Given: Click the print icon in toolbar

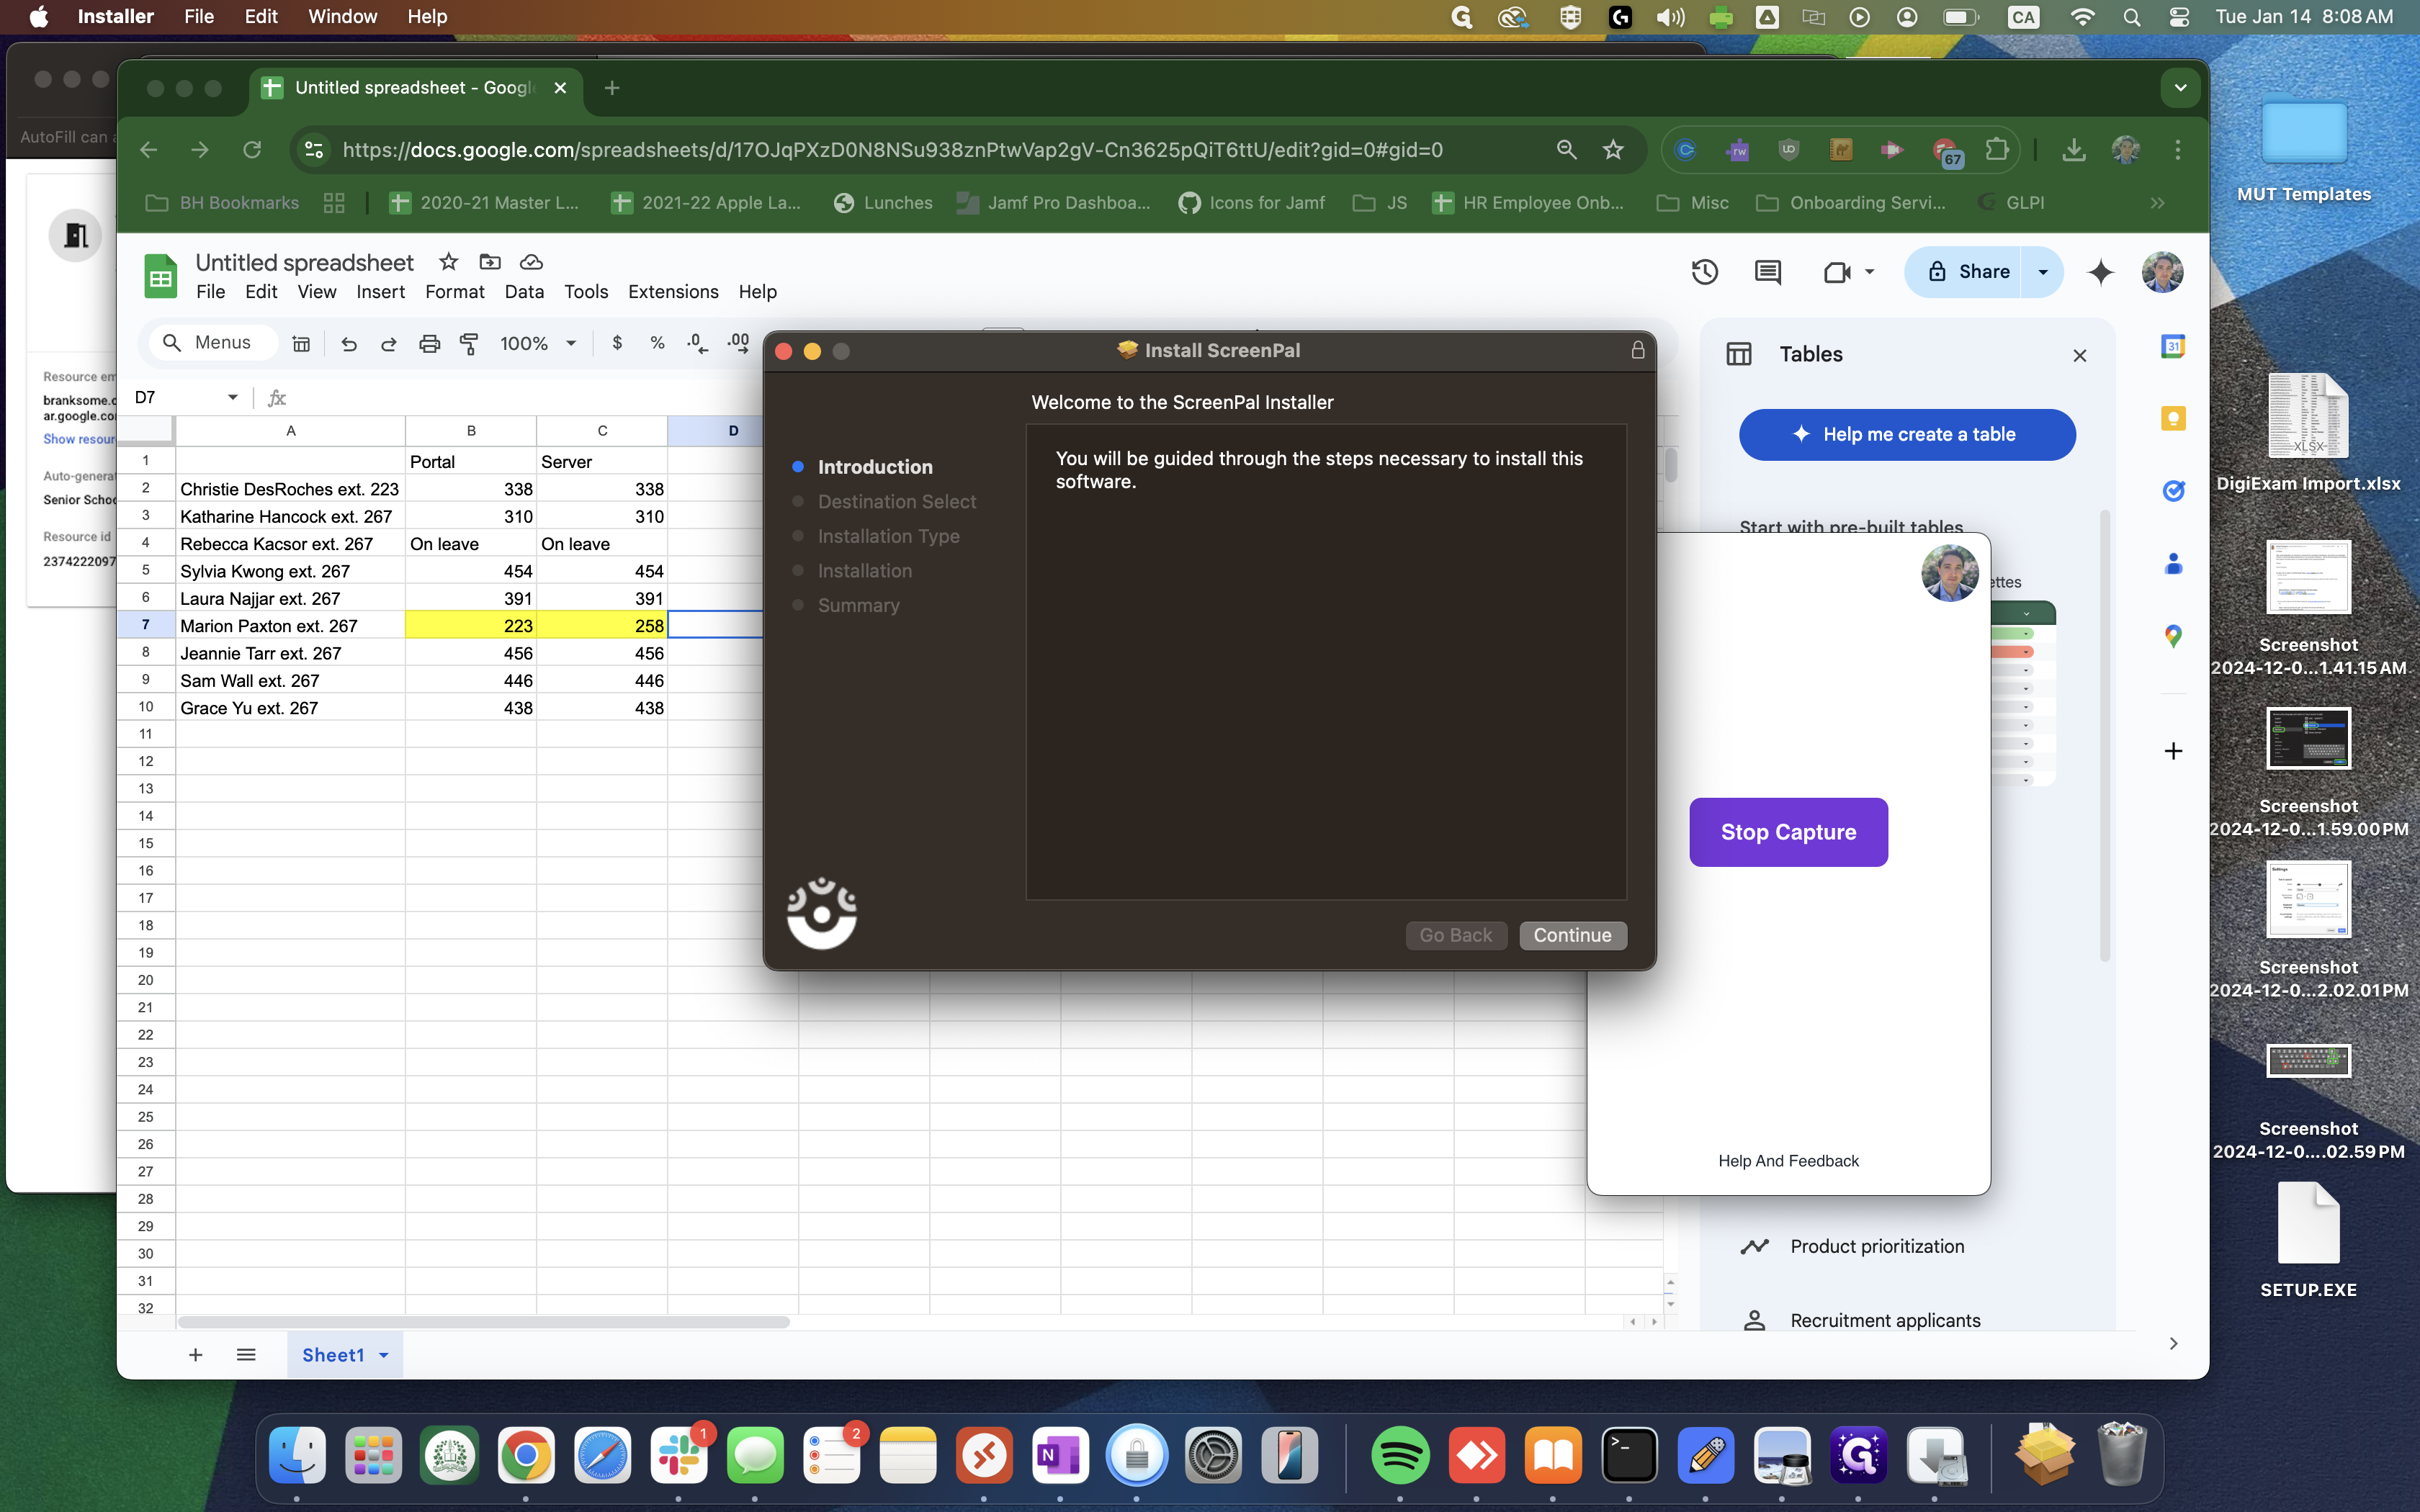Looking at the screenshot, I should (x=429, y=343).
